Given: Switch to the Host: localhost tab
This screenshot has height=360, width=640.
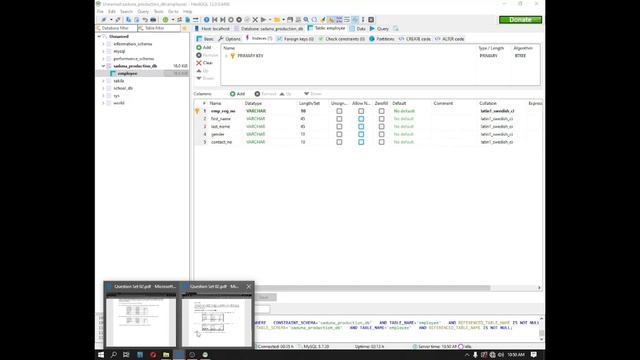Looking at the screenshot, I should pyautogui.click(x=212, y=29).
